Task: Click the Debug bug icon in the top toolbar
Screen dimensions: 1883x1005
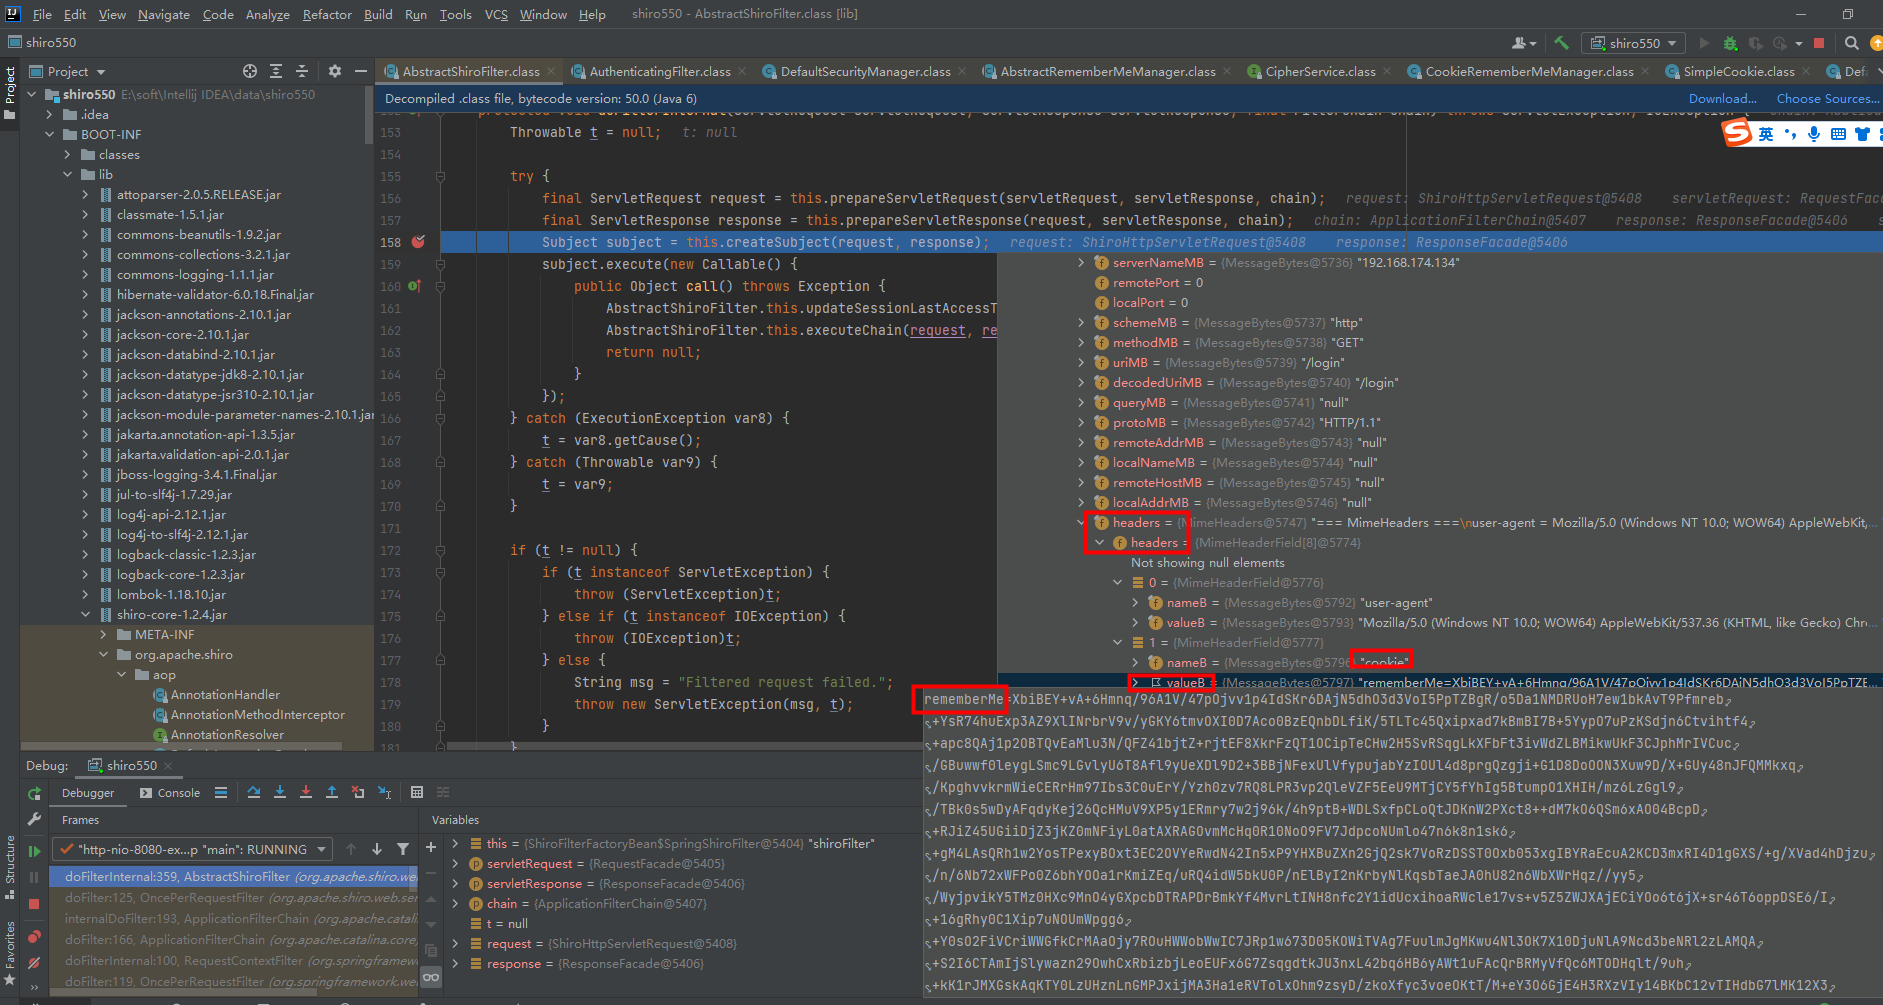Action: coord(1730,43)
